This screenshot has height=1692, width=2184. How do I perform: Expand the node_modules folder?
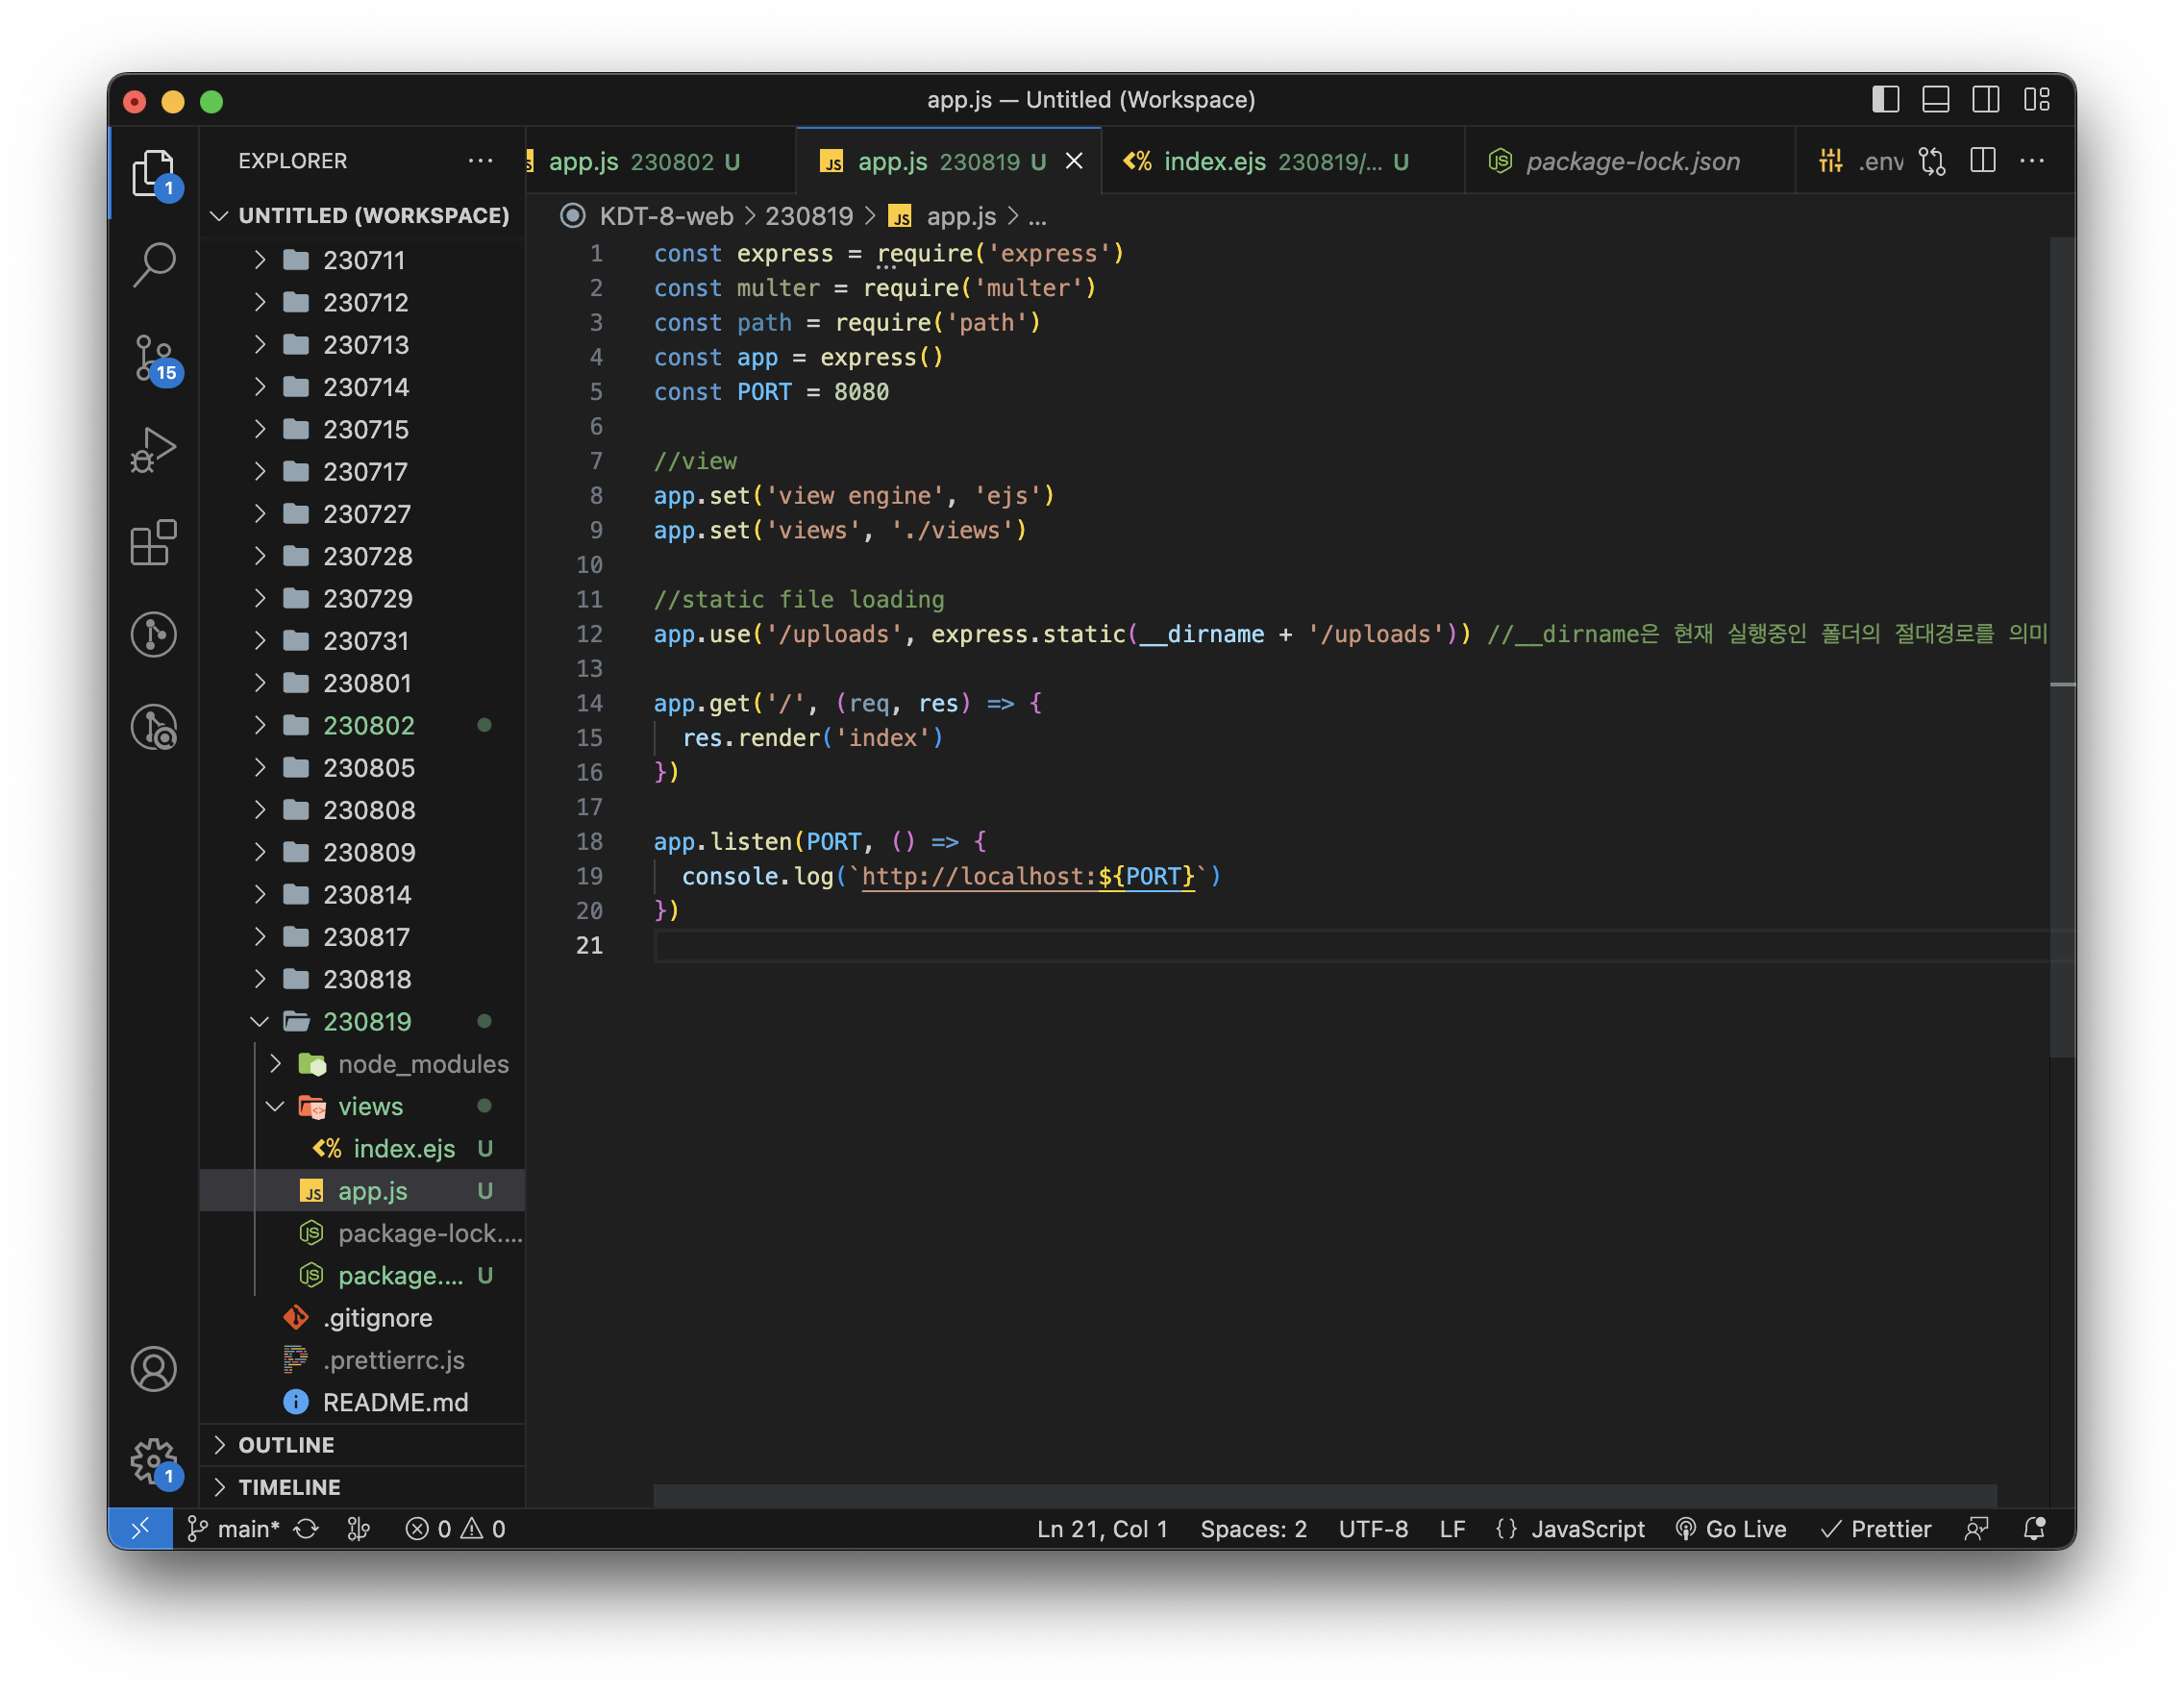tap(362, 1064)
